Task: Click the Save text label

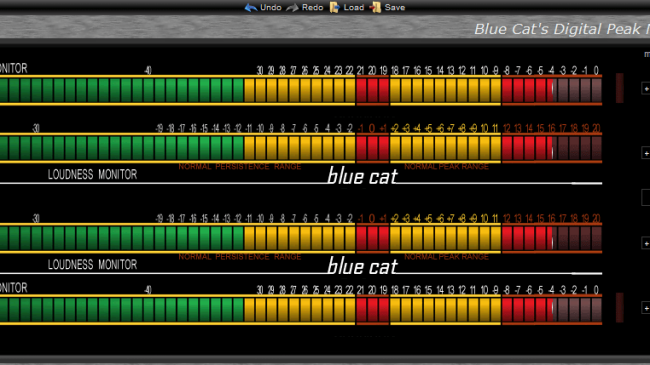Action: click(395, 7)
